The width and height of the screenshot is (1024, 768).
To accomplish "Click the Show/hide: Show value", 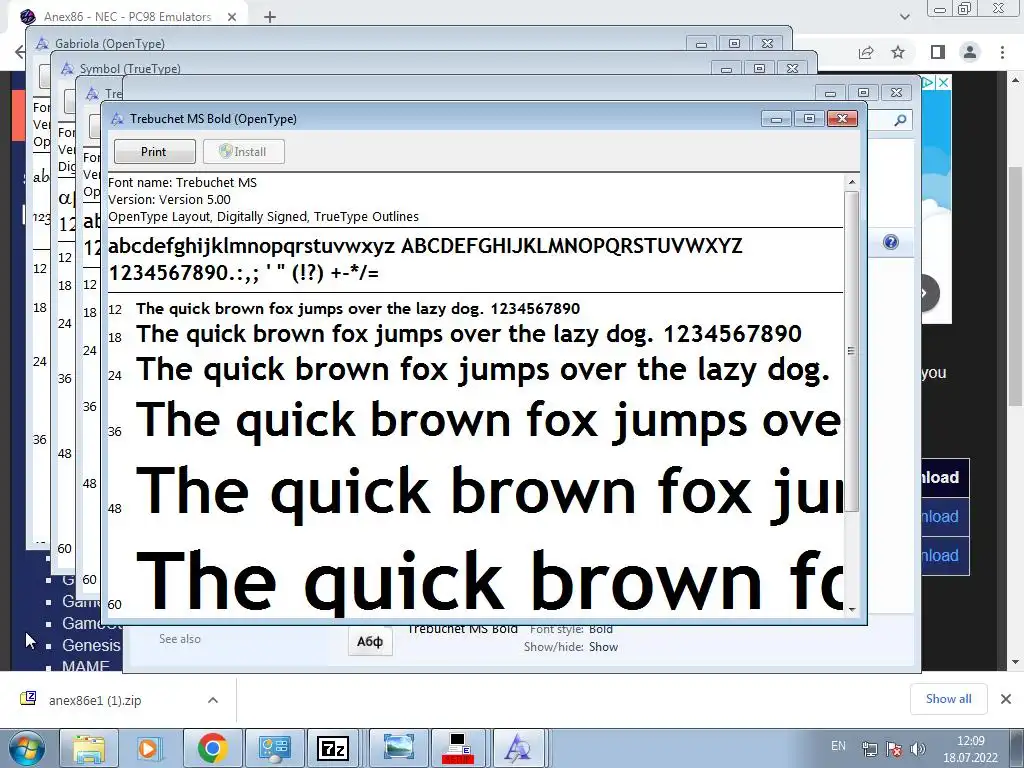I will tap(603, 647).
